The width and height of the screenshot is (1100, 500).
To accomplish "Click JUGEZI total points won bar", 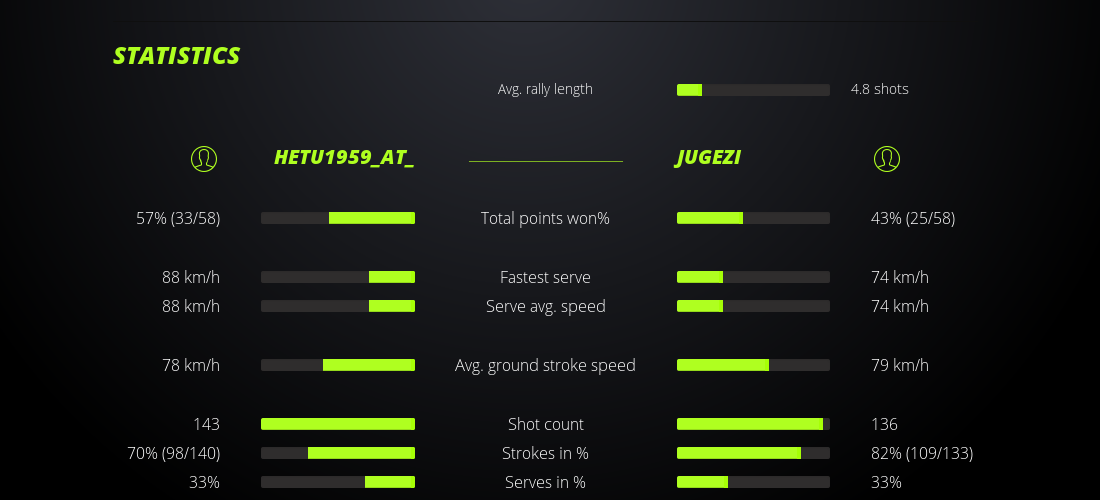I will tap(753, 218).
